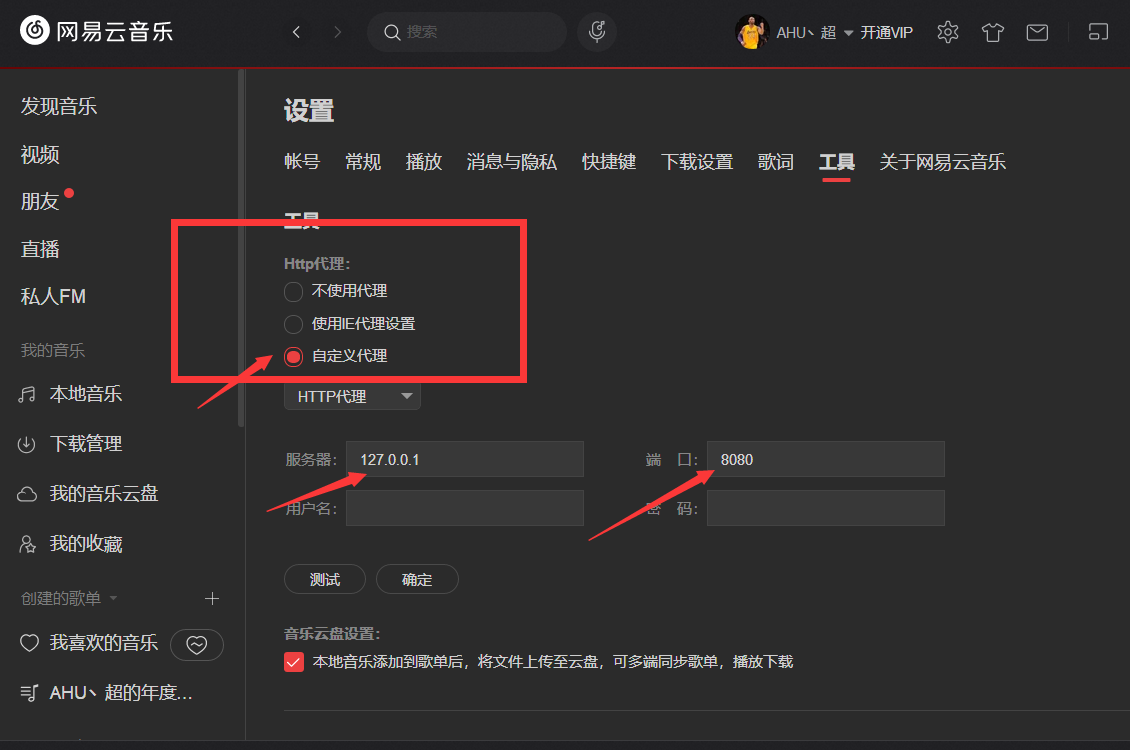Select 使用IE代理设置 radio button
The width and height of the screenshot is (1130, 750).
coord(293,324)
